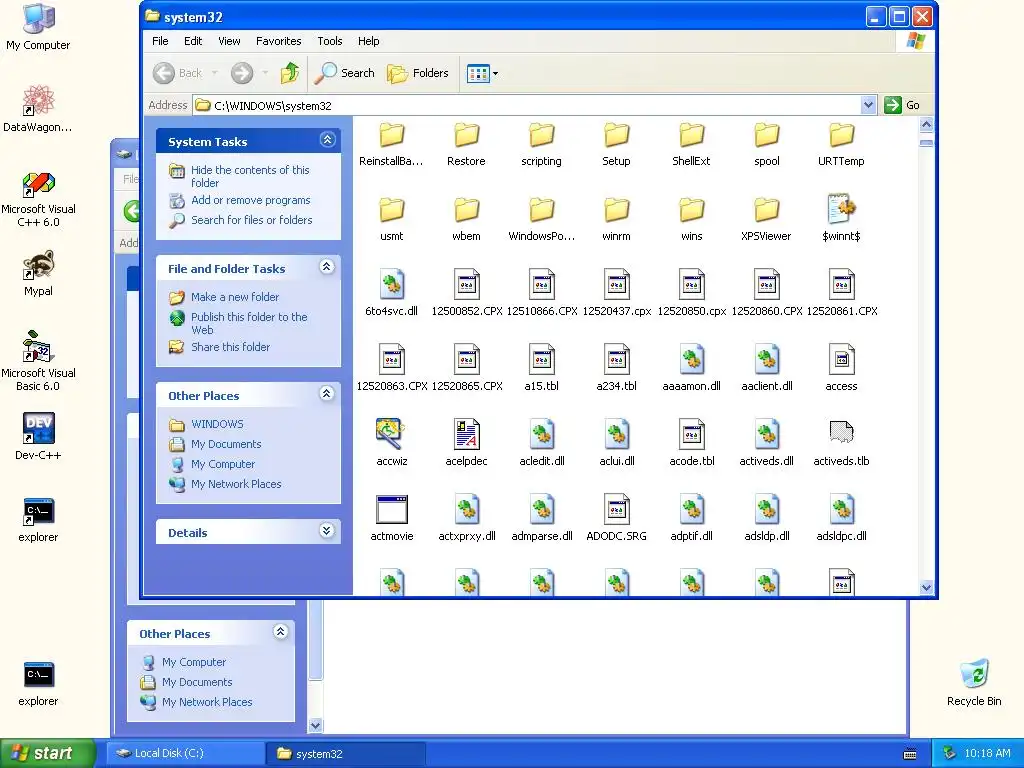Image resolution: width=1024 pixels, height=768 pixels.
Task: Select the Setup folder icon
Action: click(616, 135)
